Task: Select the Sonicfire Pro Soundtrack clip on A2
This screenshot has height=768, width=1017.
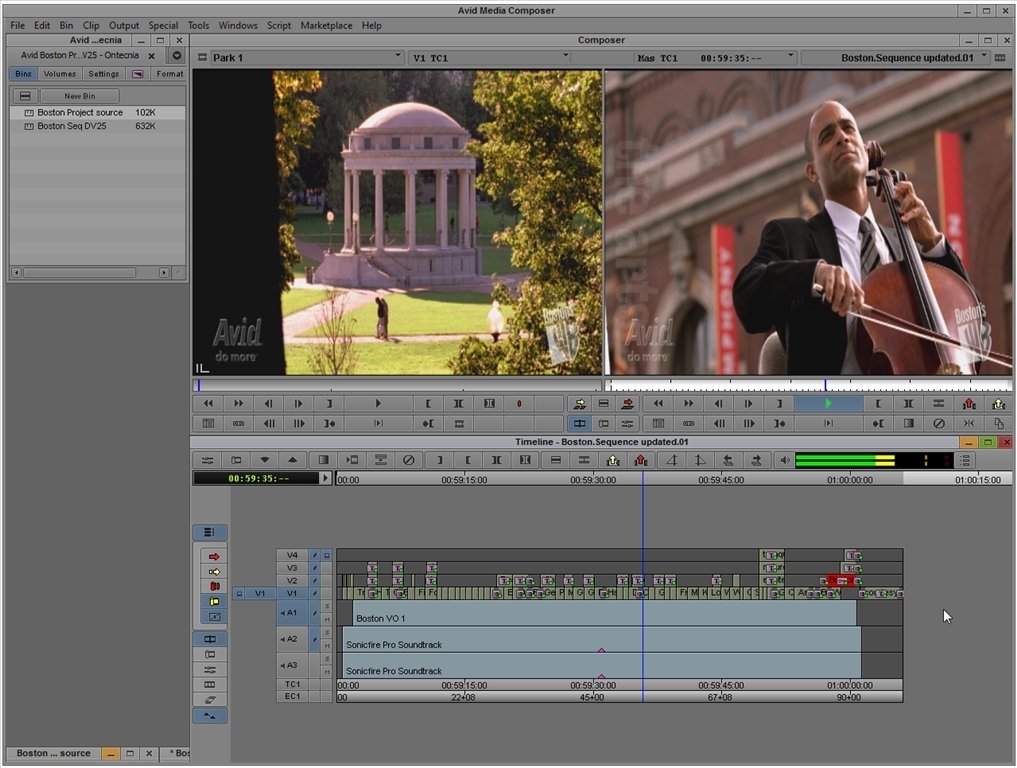Action: pos(601,640)
